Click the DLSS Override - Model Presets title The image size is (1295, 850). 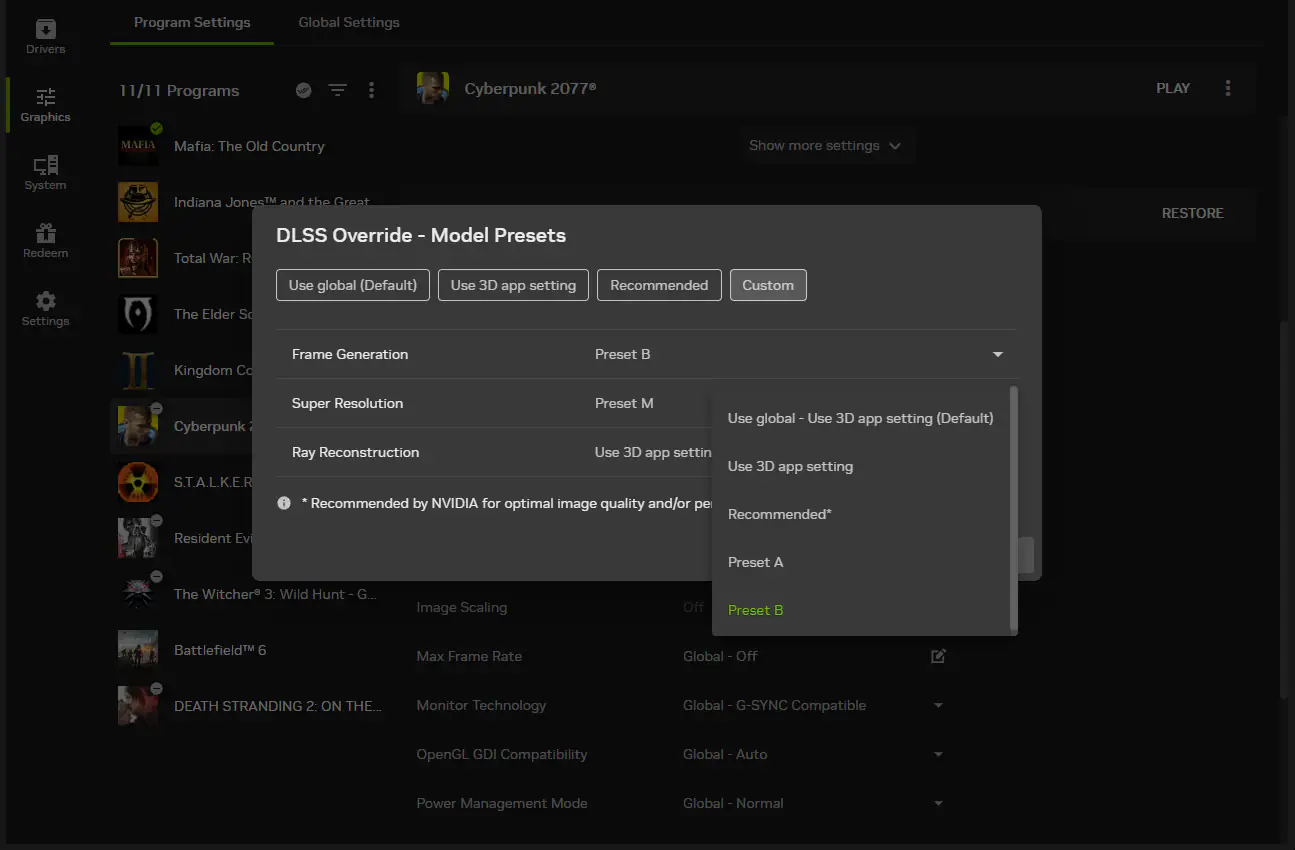click(x=421, y=235)
